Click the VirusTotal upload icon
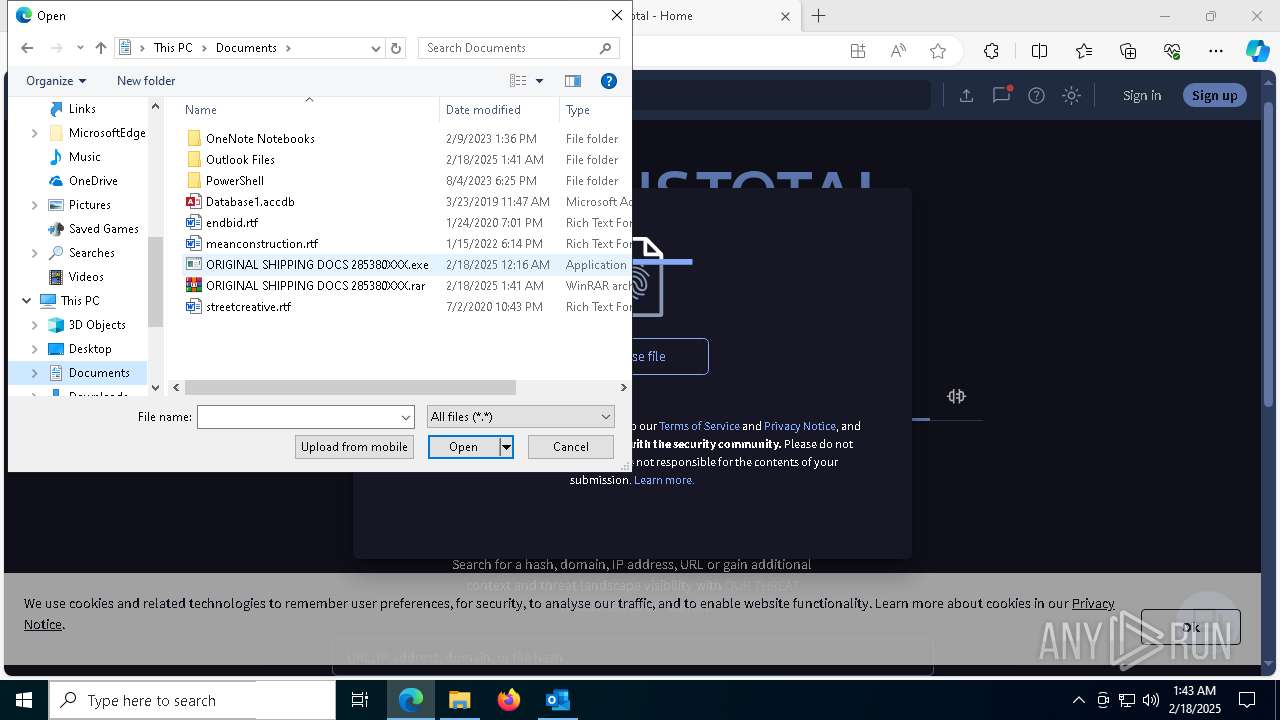 pos(966,95)
